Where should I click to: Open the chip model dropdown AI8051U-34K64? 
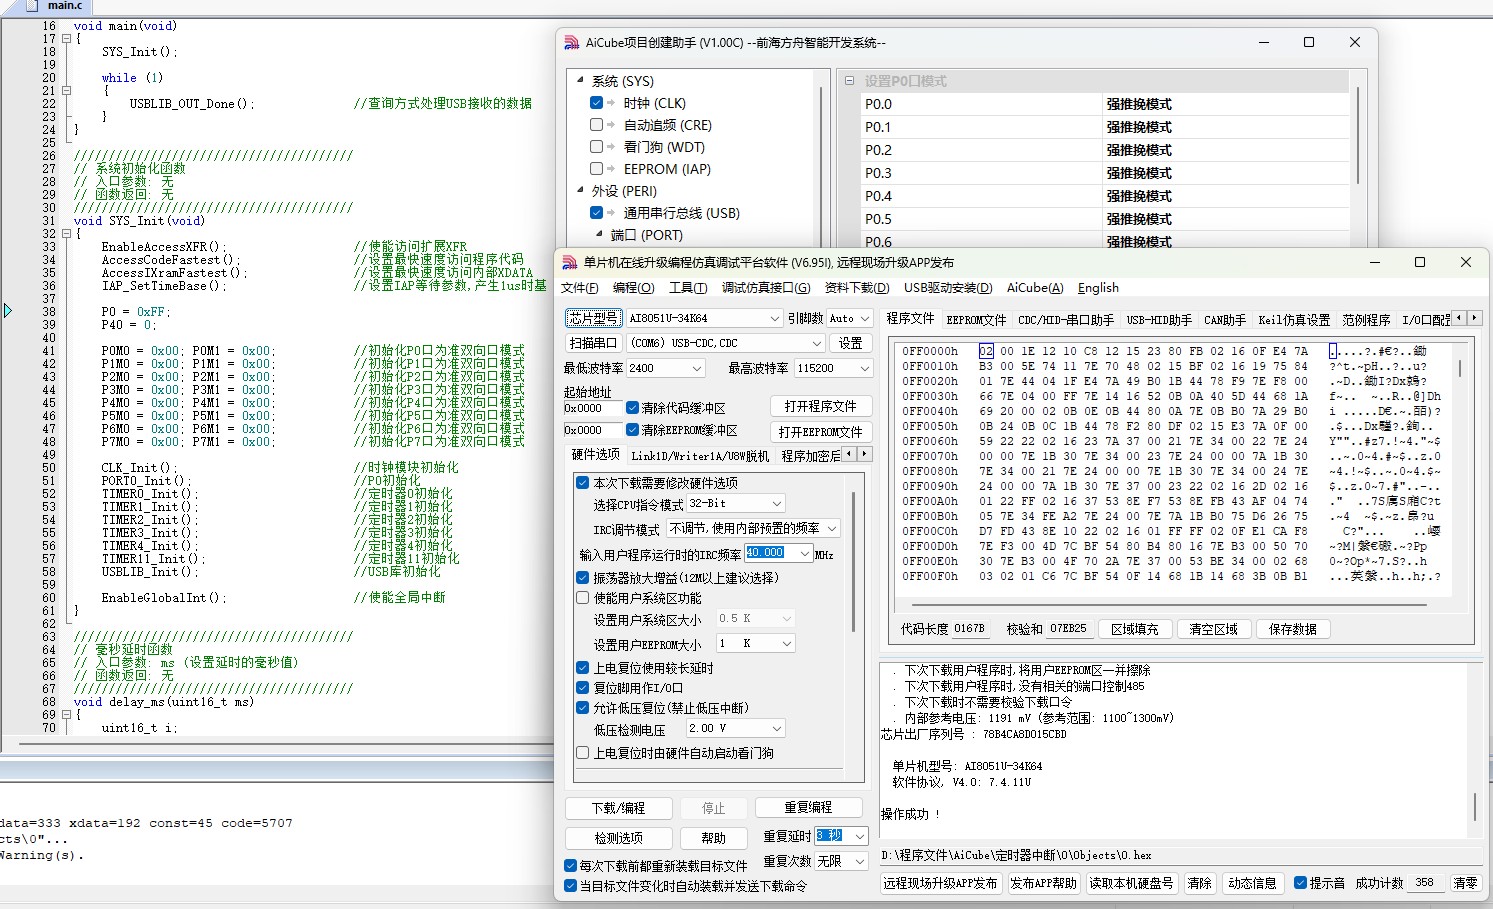click(x=704, y=318)
